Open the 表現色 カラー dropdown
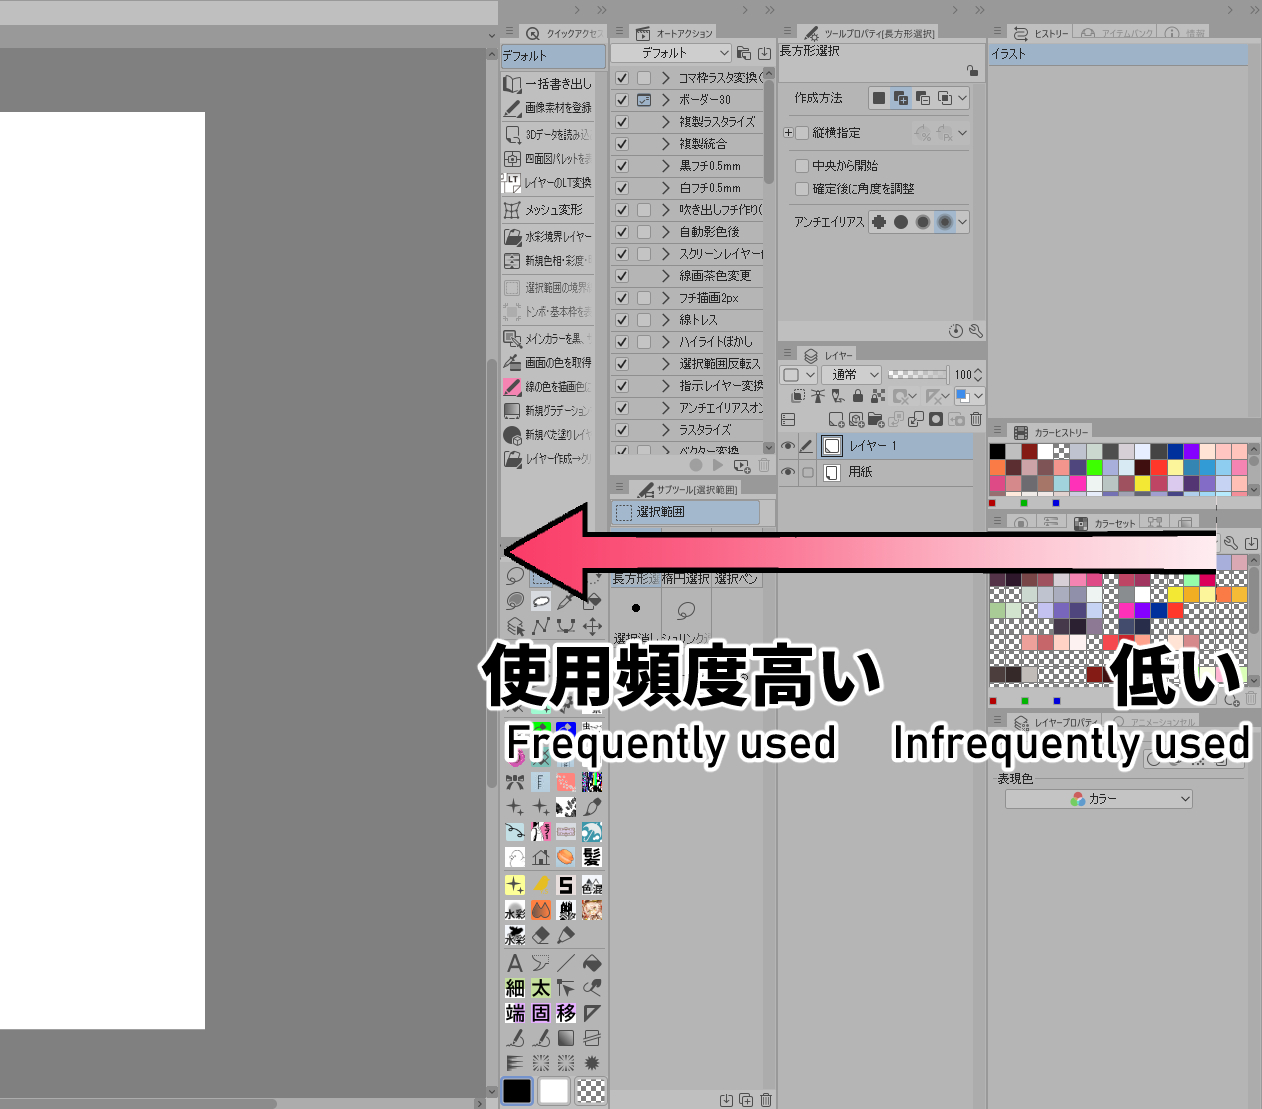 1099,799
